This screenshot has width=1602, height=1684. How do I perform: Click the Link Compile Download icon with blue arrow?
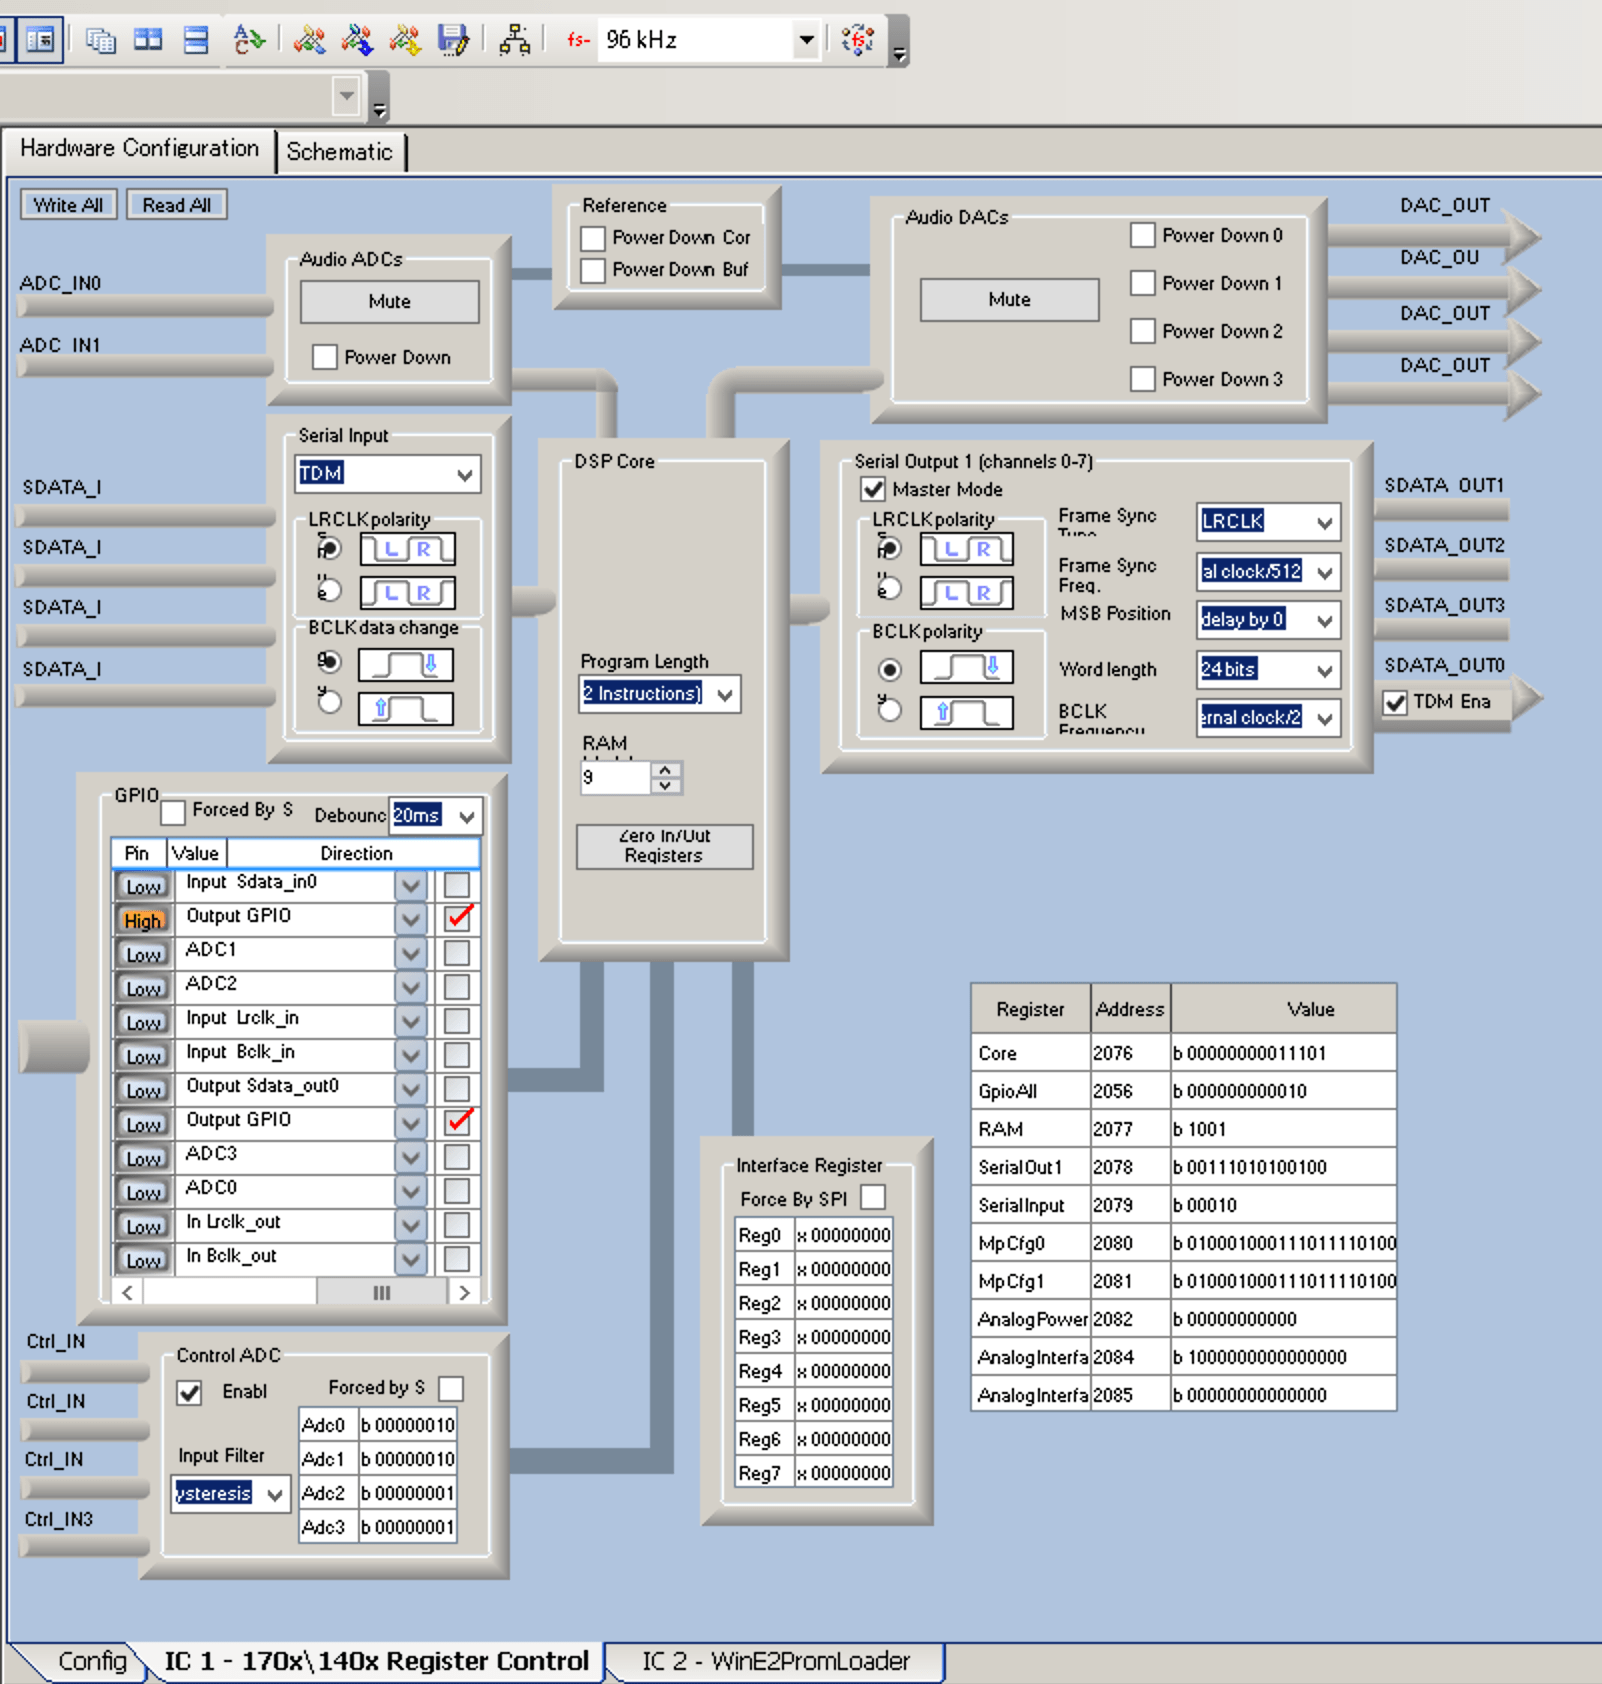(x=357, y=40)
